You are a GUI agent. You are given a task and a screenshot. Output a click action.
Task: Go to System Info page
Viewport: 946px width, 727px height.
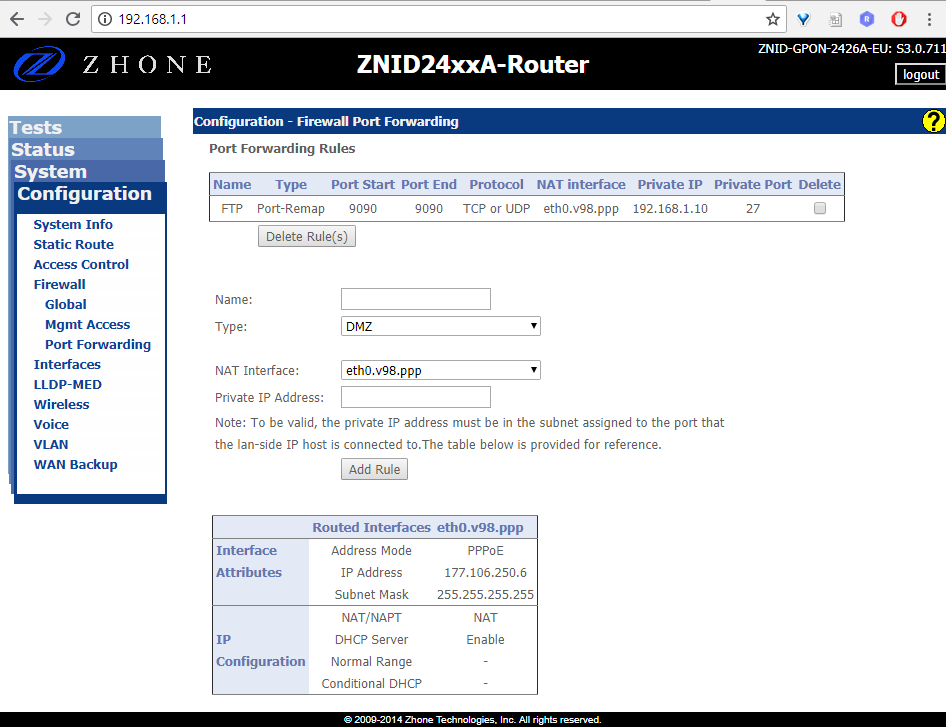73,224
